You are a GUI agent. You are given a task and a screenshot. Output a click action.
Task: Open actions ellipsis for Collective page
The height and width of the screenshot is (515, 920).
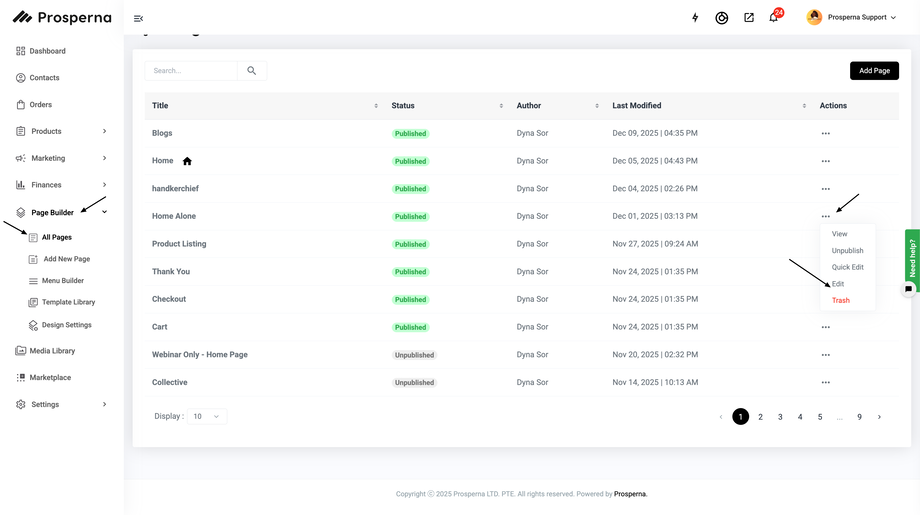coord(825,382)
